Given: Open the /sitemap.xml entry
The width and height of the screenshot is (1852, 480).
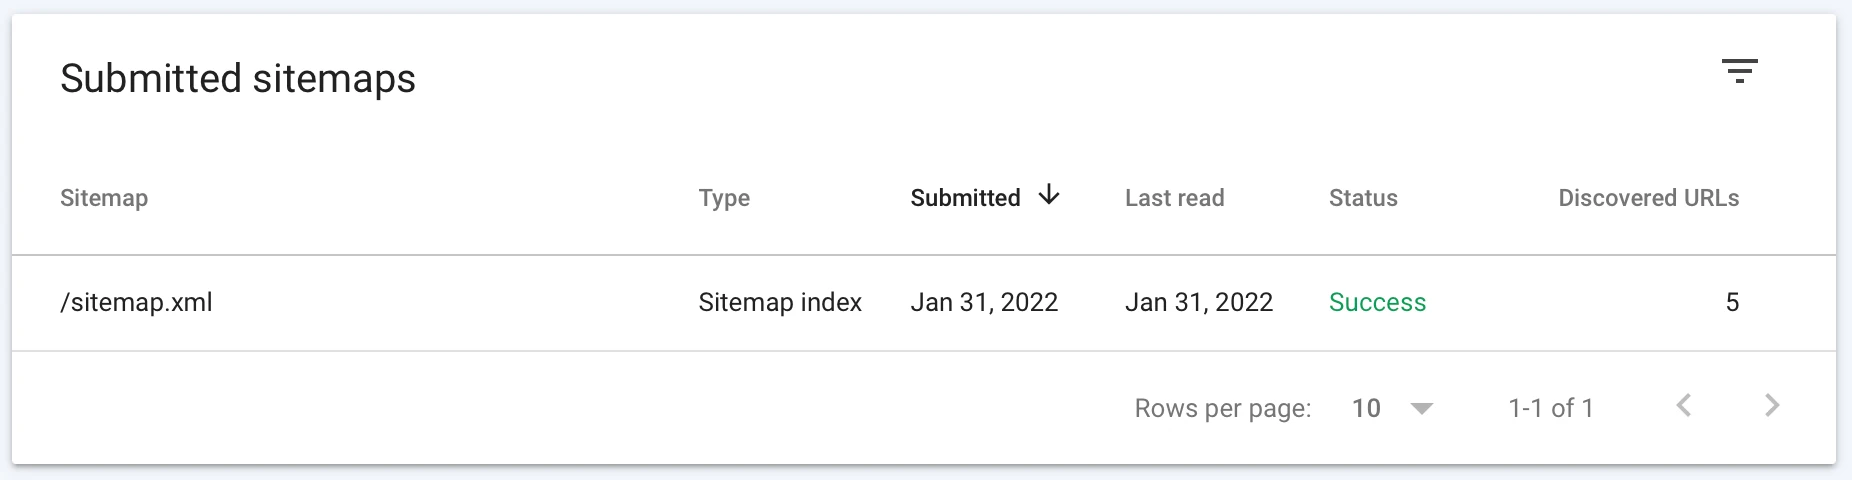Looking at the screenshot, I should pyautogui.click(x=137, y=302).
